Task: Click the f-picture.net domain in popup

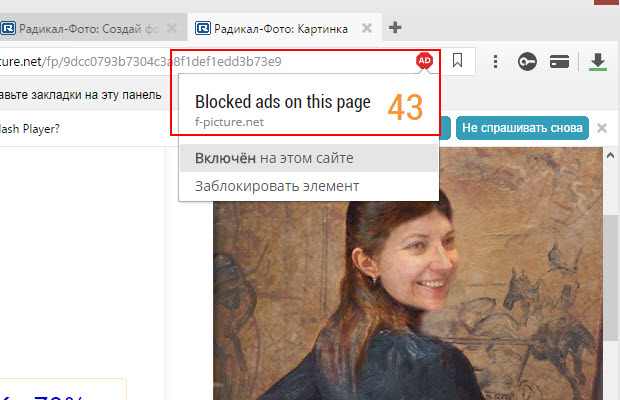Action: pyautogui.click(x=232, y=120)
